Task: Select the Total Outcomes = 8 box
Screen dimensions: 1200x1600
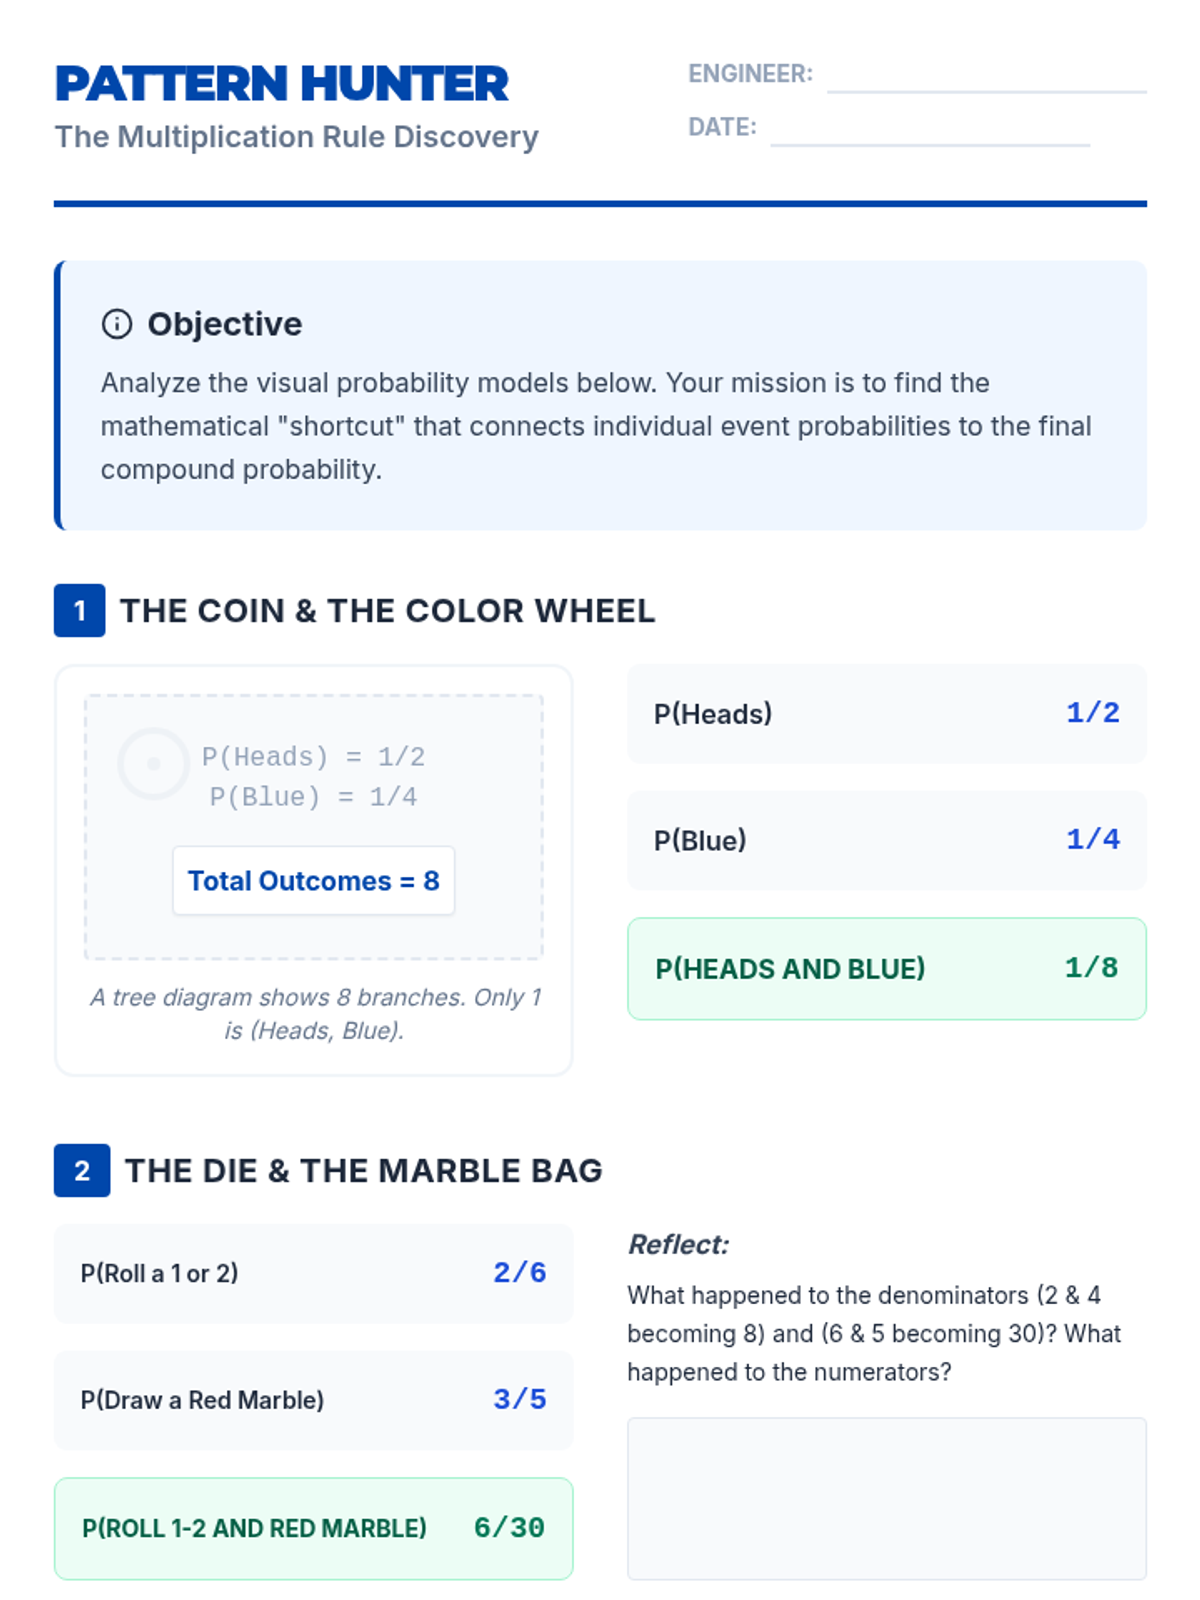Action: click(x=314, y=881)
